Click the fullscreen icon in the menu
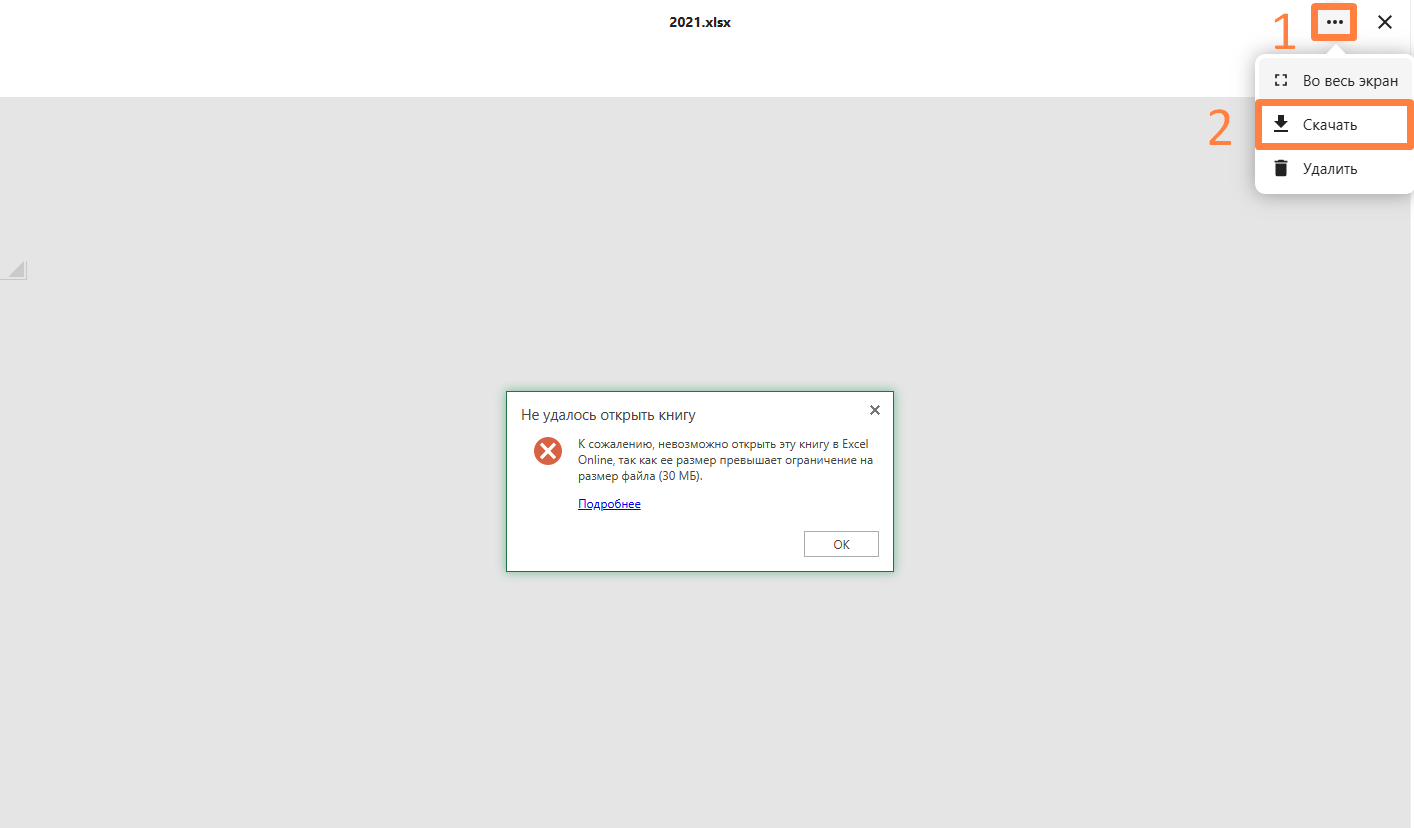The width and height of the screenshot is (1414, 828). (1280, 81)
